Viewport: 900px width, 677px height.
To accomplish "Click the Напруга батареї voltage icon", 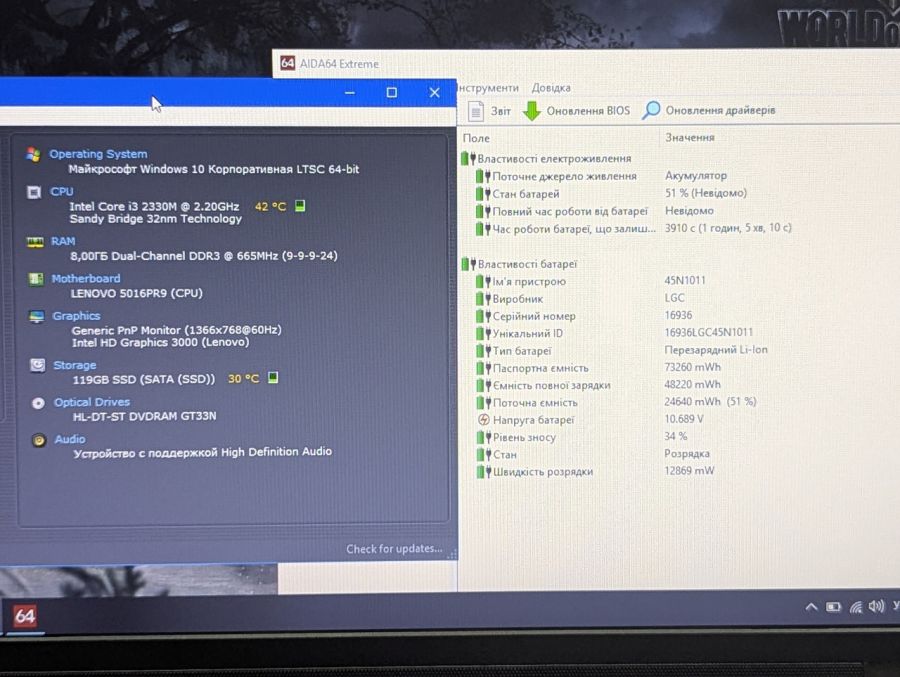I will coord(483,420).
